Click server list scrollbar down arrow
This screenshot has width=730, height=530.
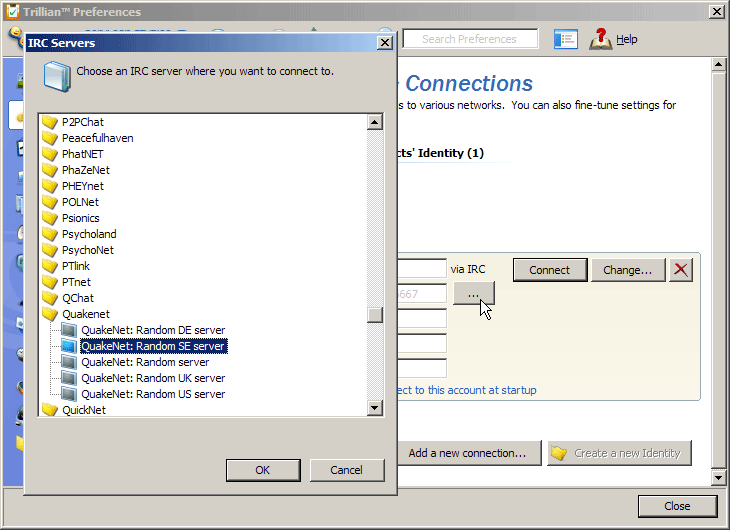[x=375, y=408]
